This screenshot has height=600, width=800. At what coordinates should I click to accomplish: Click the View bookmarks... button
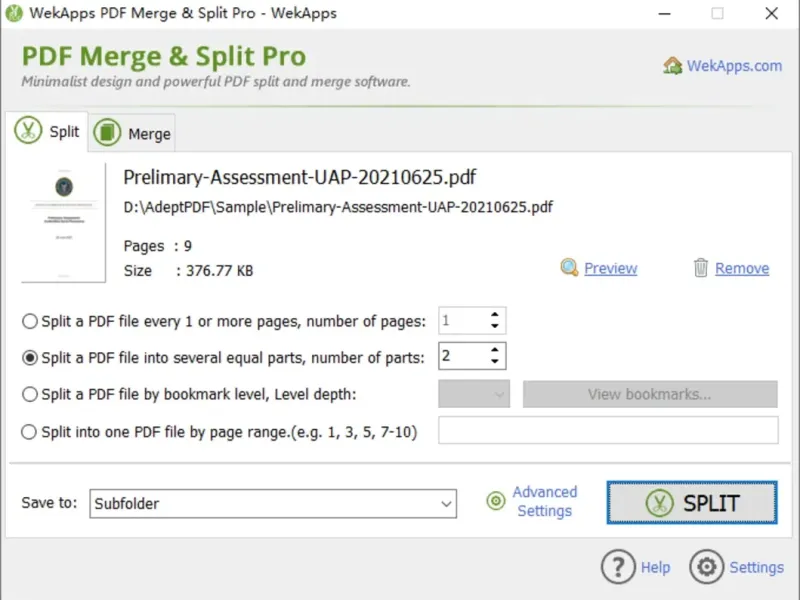(x=649, y=394)
